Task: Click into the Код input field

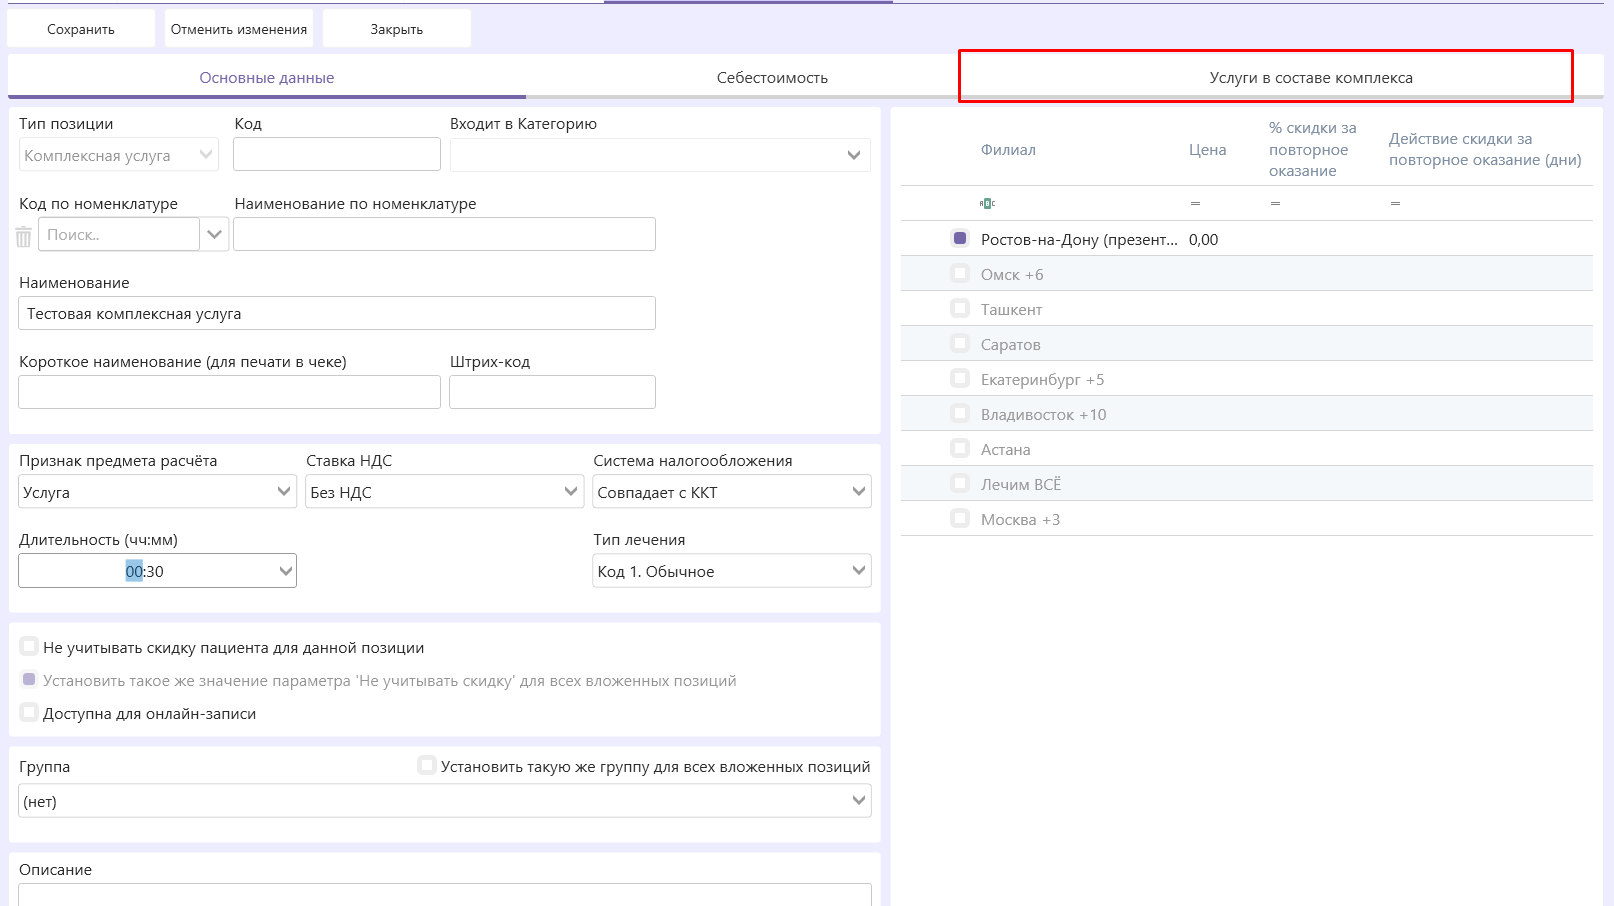Action: (337, 154)
